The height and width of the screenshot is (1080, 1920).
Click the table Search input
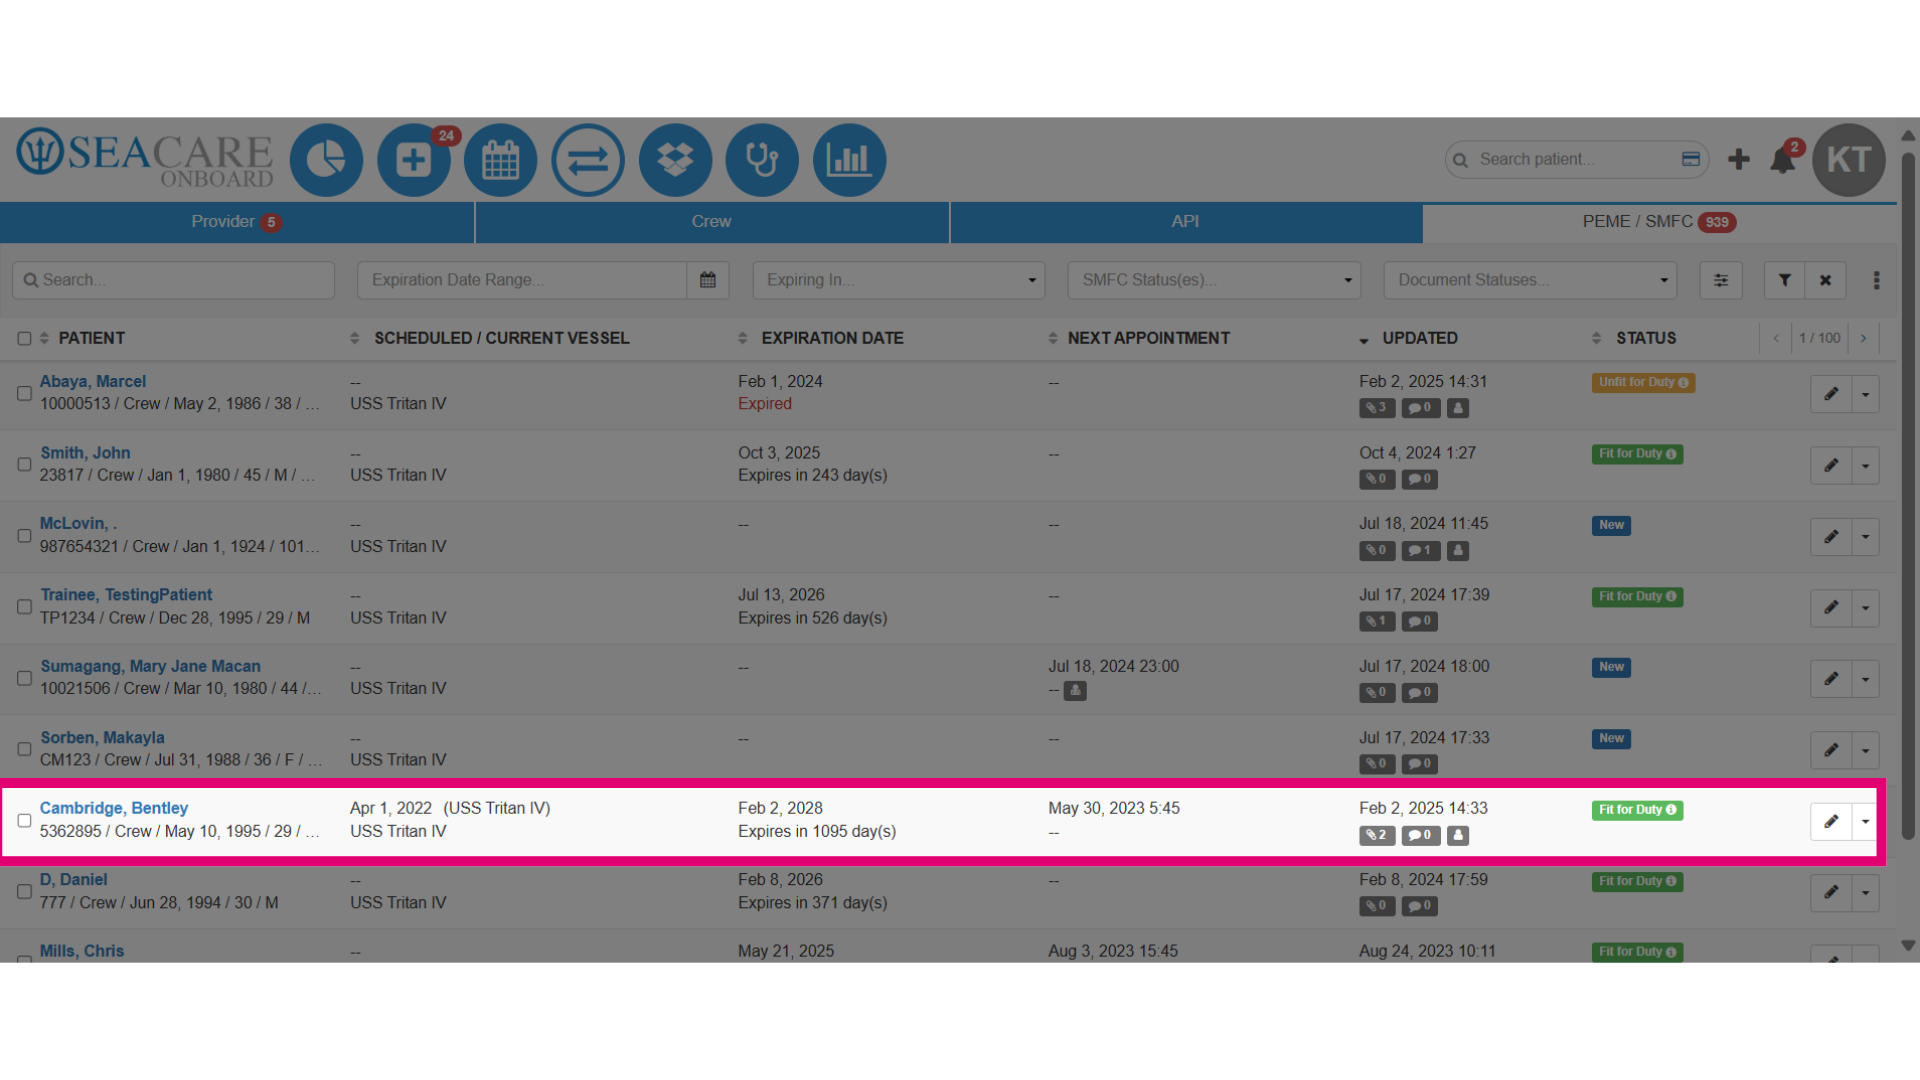point(173,280)
